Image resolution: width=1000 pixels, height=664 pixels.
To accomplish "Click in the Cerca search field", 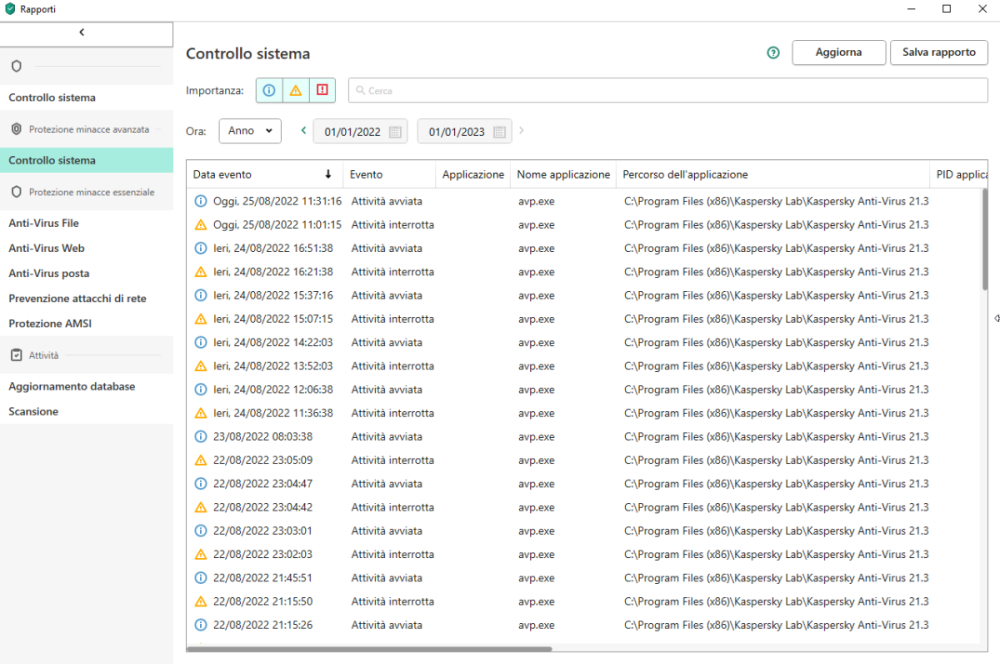I will tap(670, 91).
